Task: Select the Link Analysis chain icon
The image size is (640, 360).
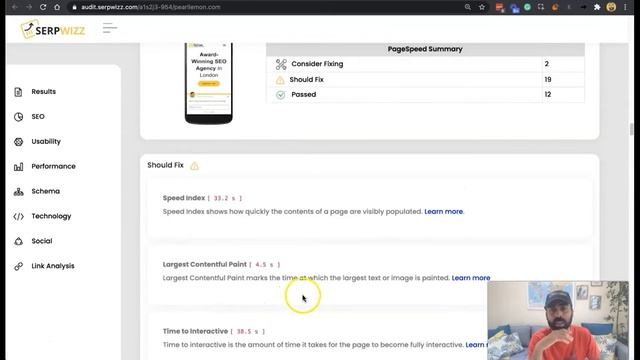Action: [x=18, y=266]
